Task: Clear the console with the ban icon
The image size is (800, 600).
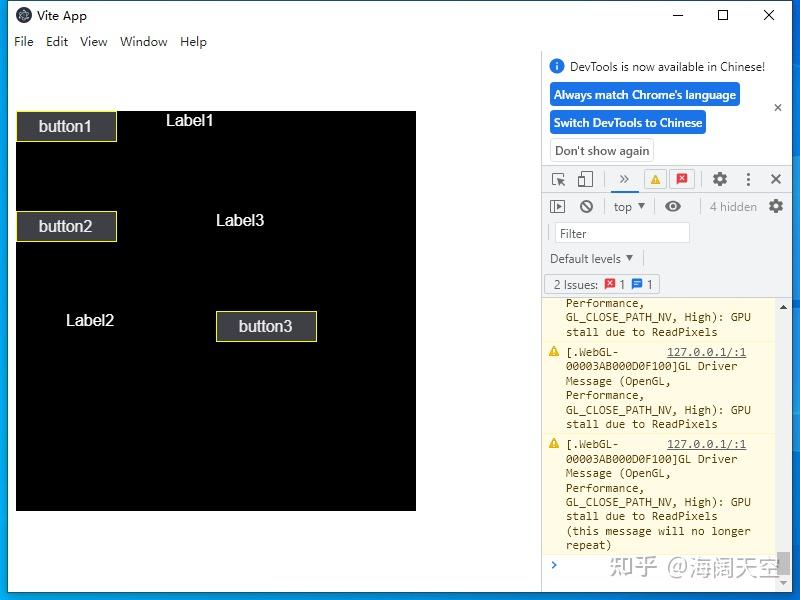Action: (x=586, y=207)
